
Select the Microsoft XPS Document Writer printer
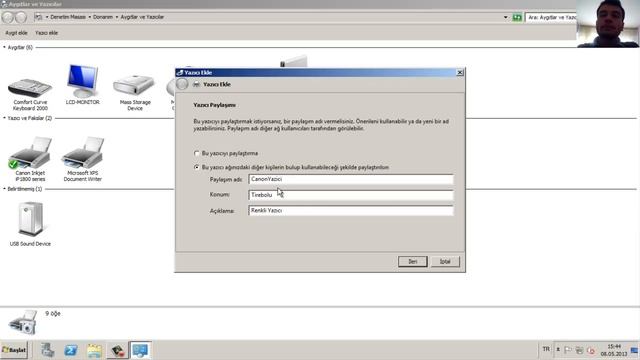click(x=82, y=159)
